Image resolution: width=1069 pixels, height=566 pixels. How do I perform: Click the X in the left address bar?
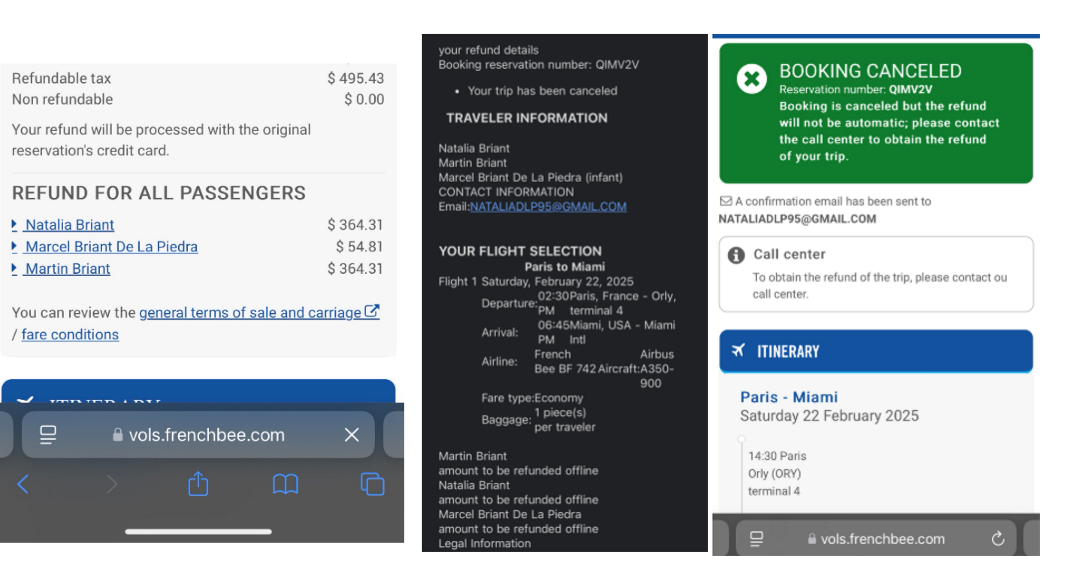(351, 435)
